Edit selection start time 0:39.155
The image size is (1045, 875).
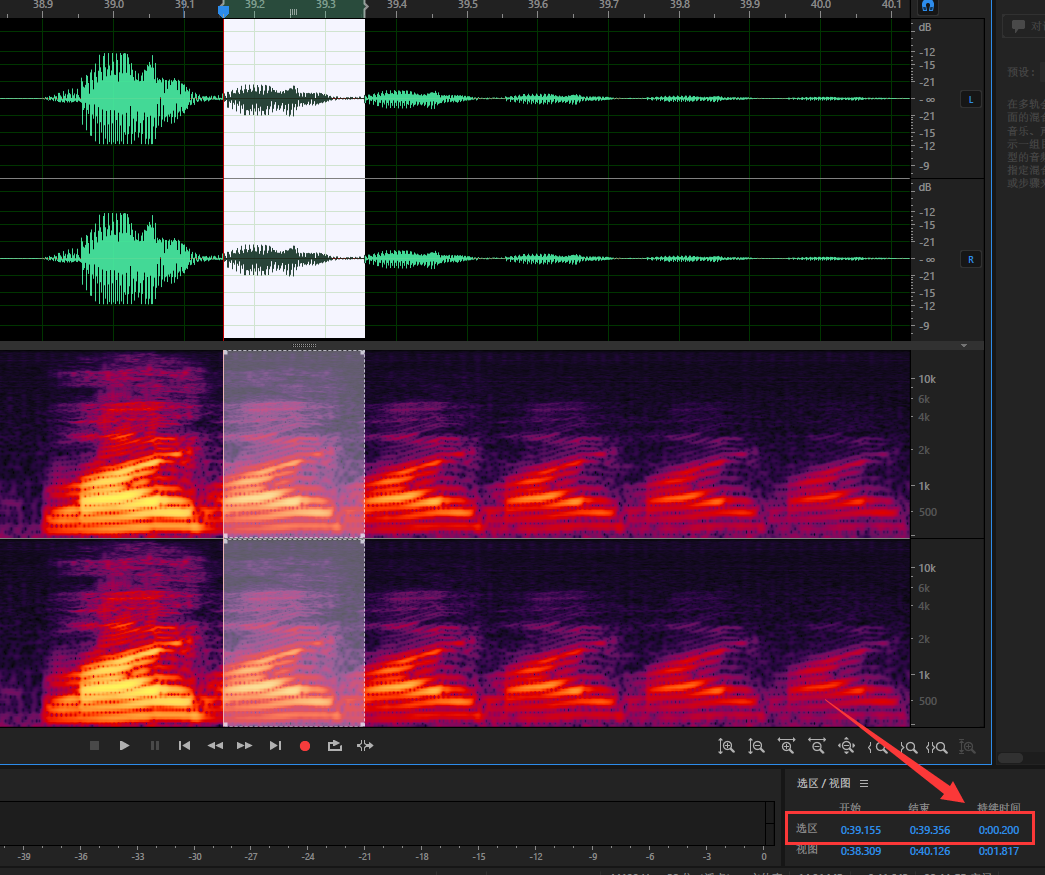point(860,830)
